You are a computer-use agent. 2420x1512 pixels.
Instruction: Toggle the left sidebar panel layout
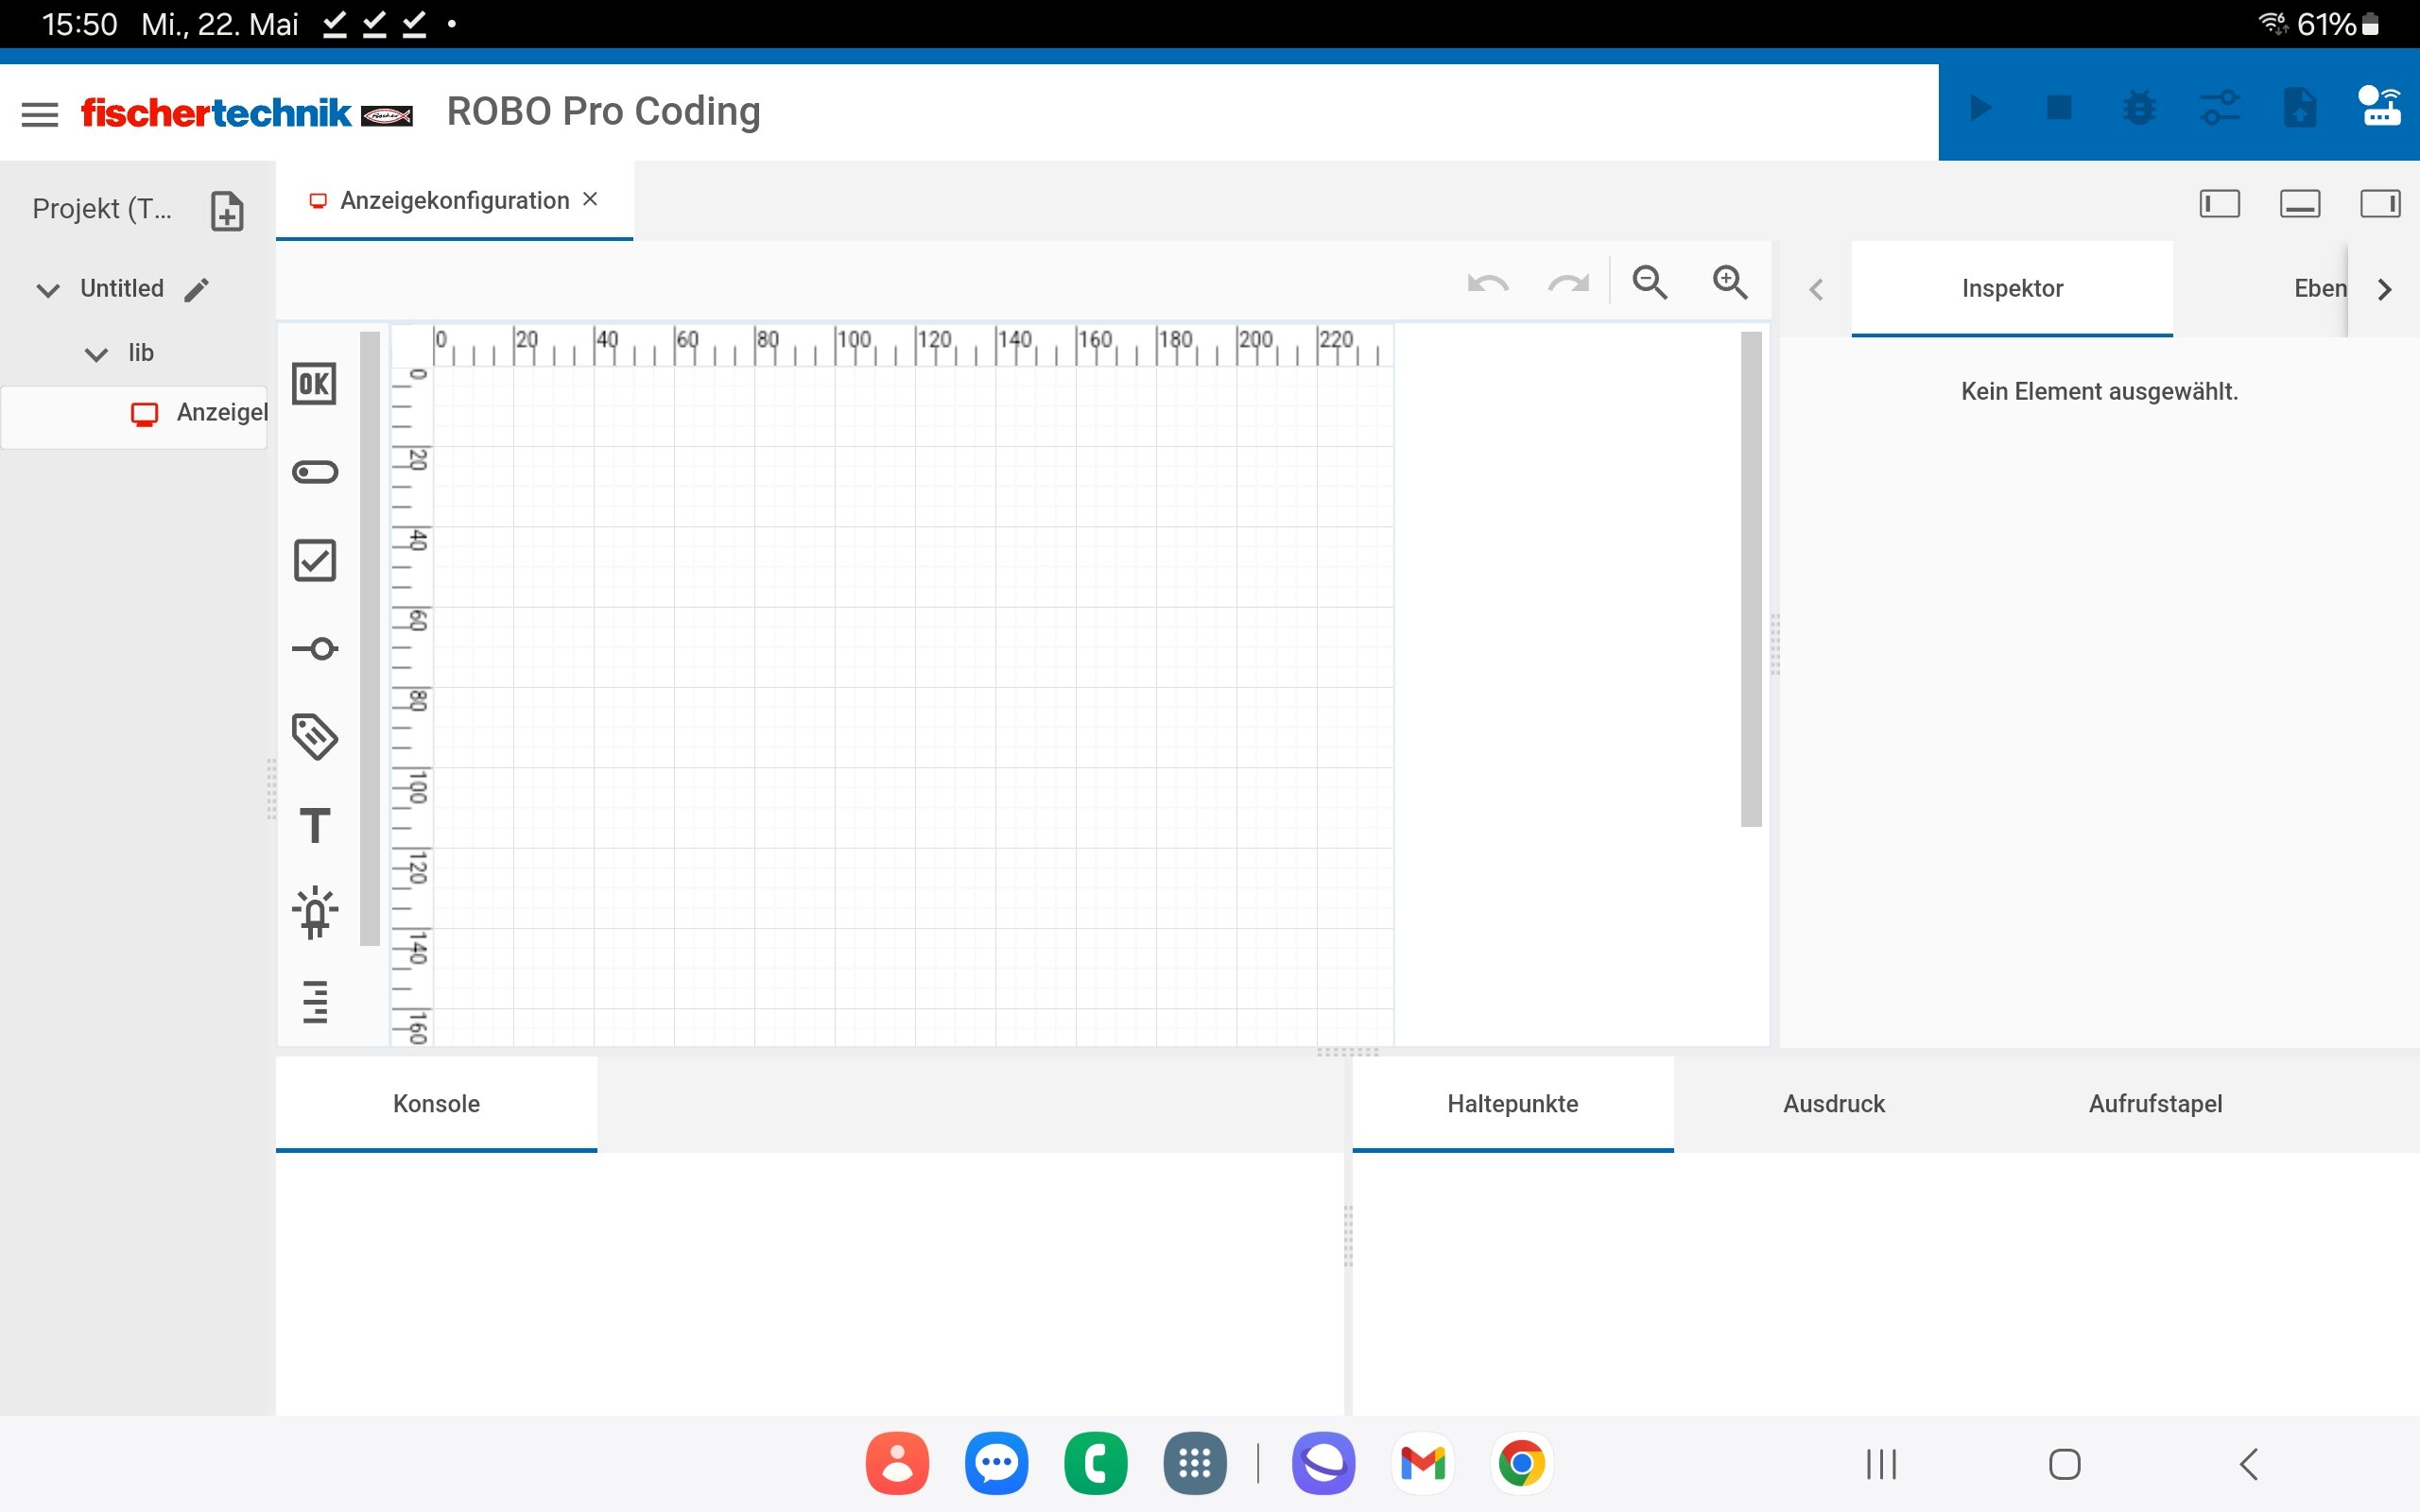point(2219,204)
